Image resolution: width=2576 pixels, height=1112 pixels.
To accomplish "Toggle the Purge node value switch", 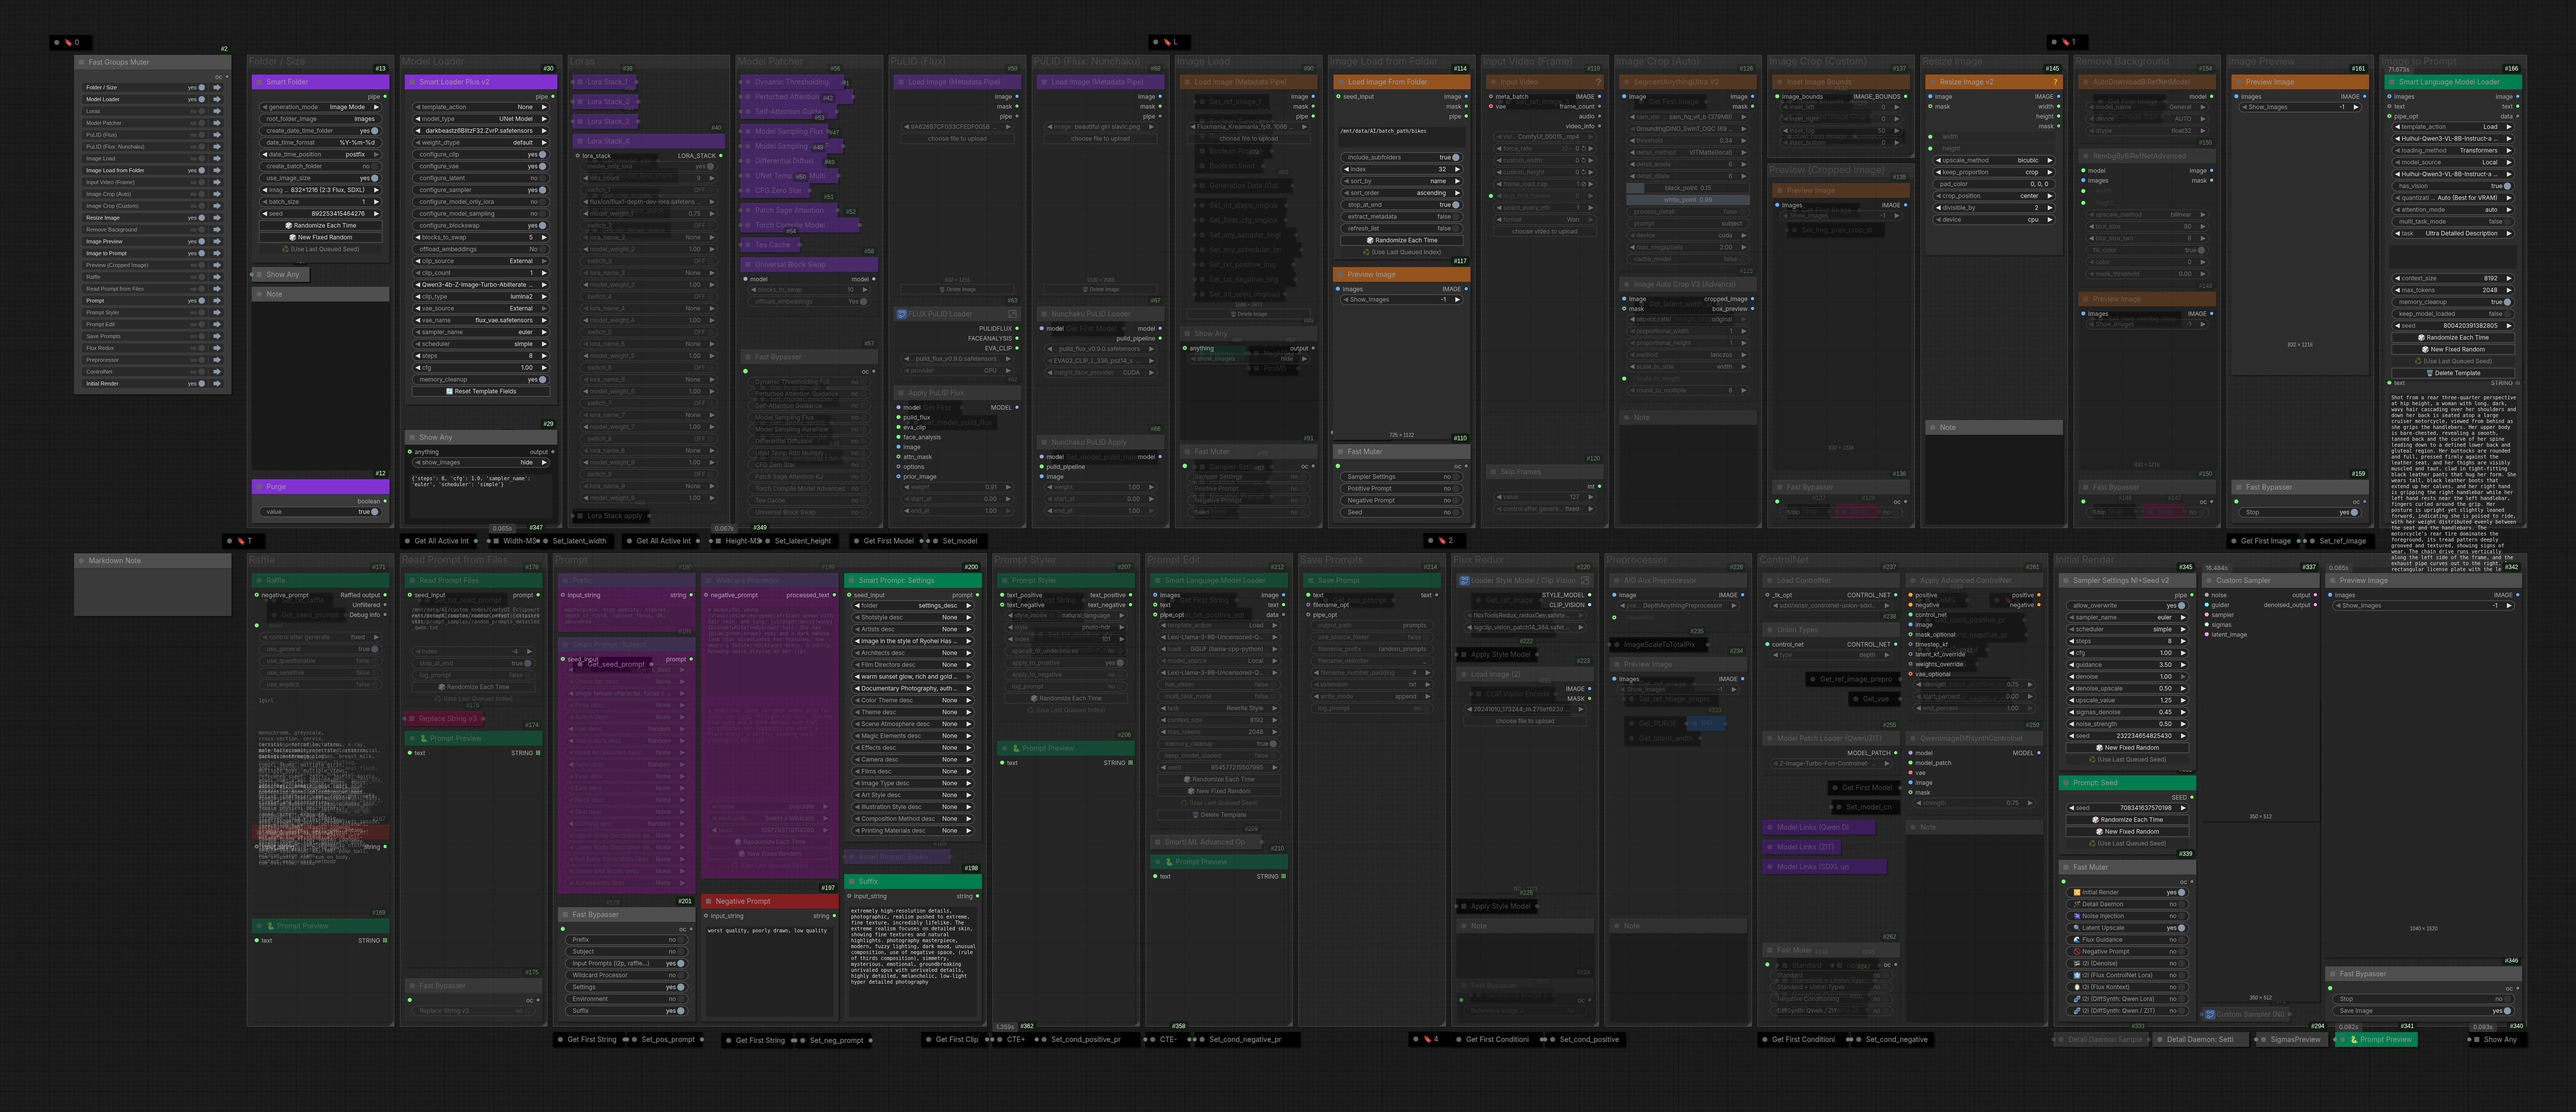I will pyautogui.click(x=374, y=512).
